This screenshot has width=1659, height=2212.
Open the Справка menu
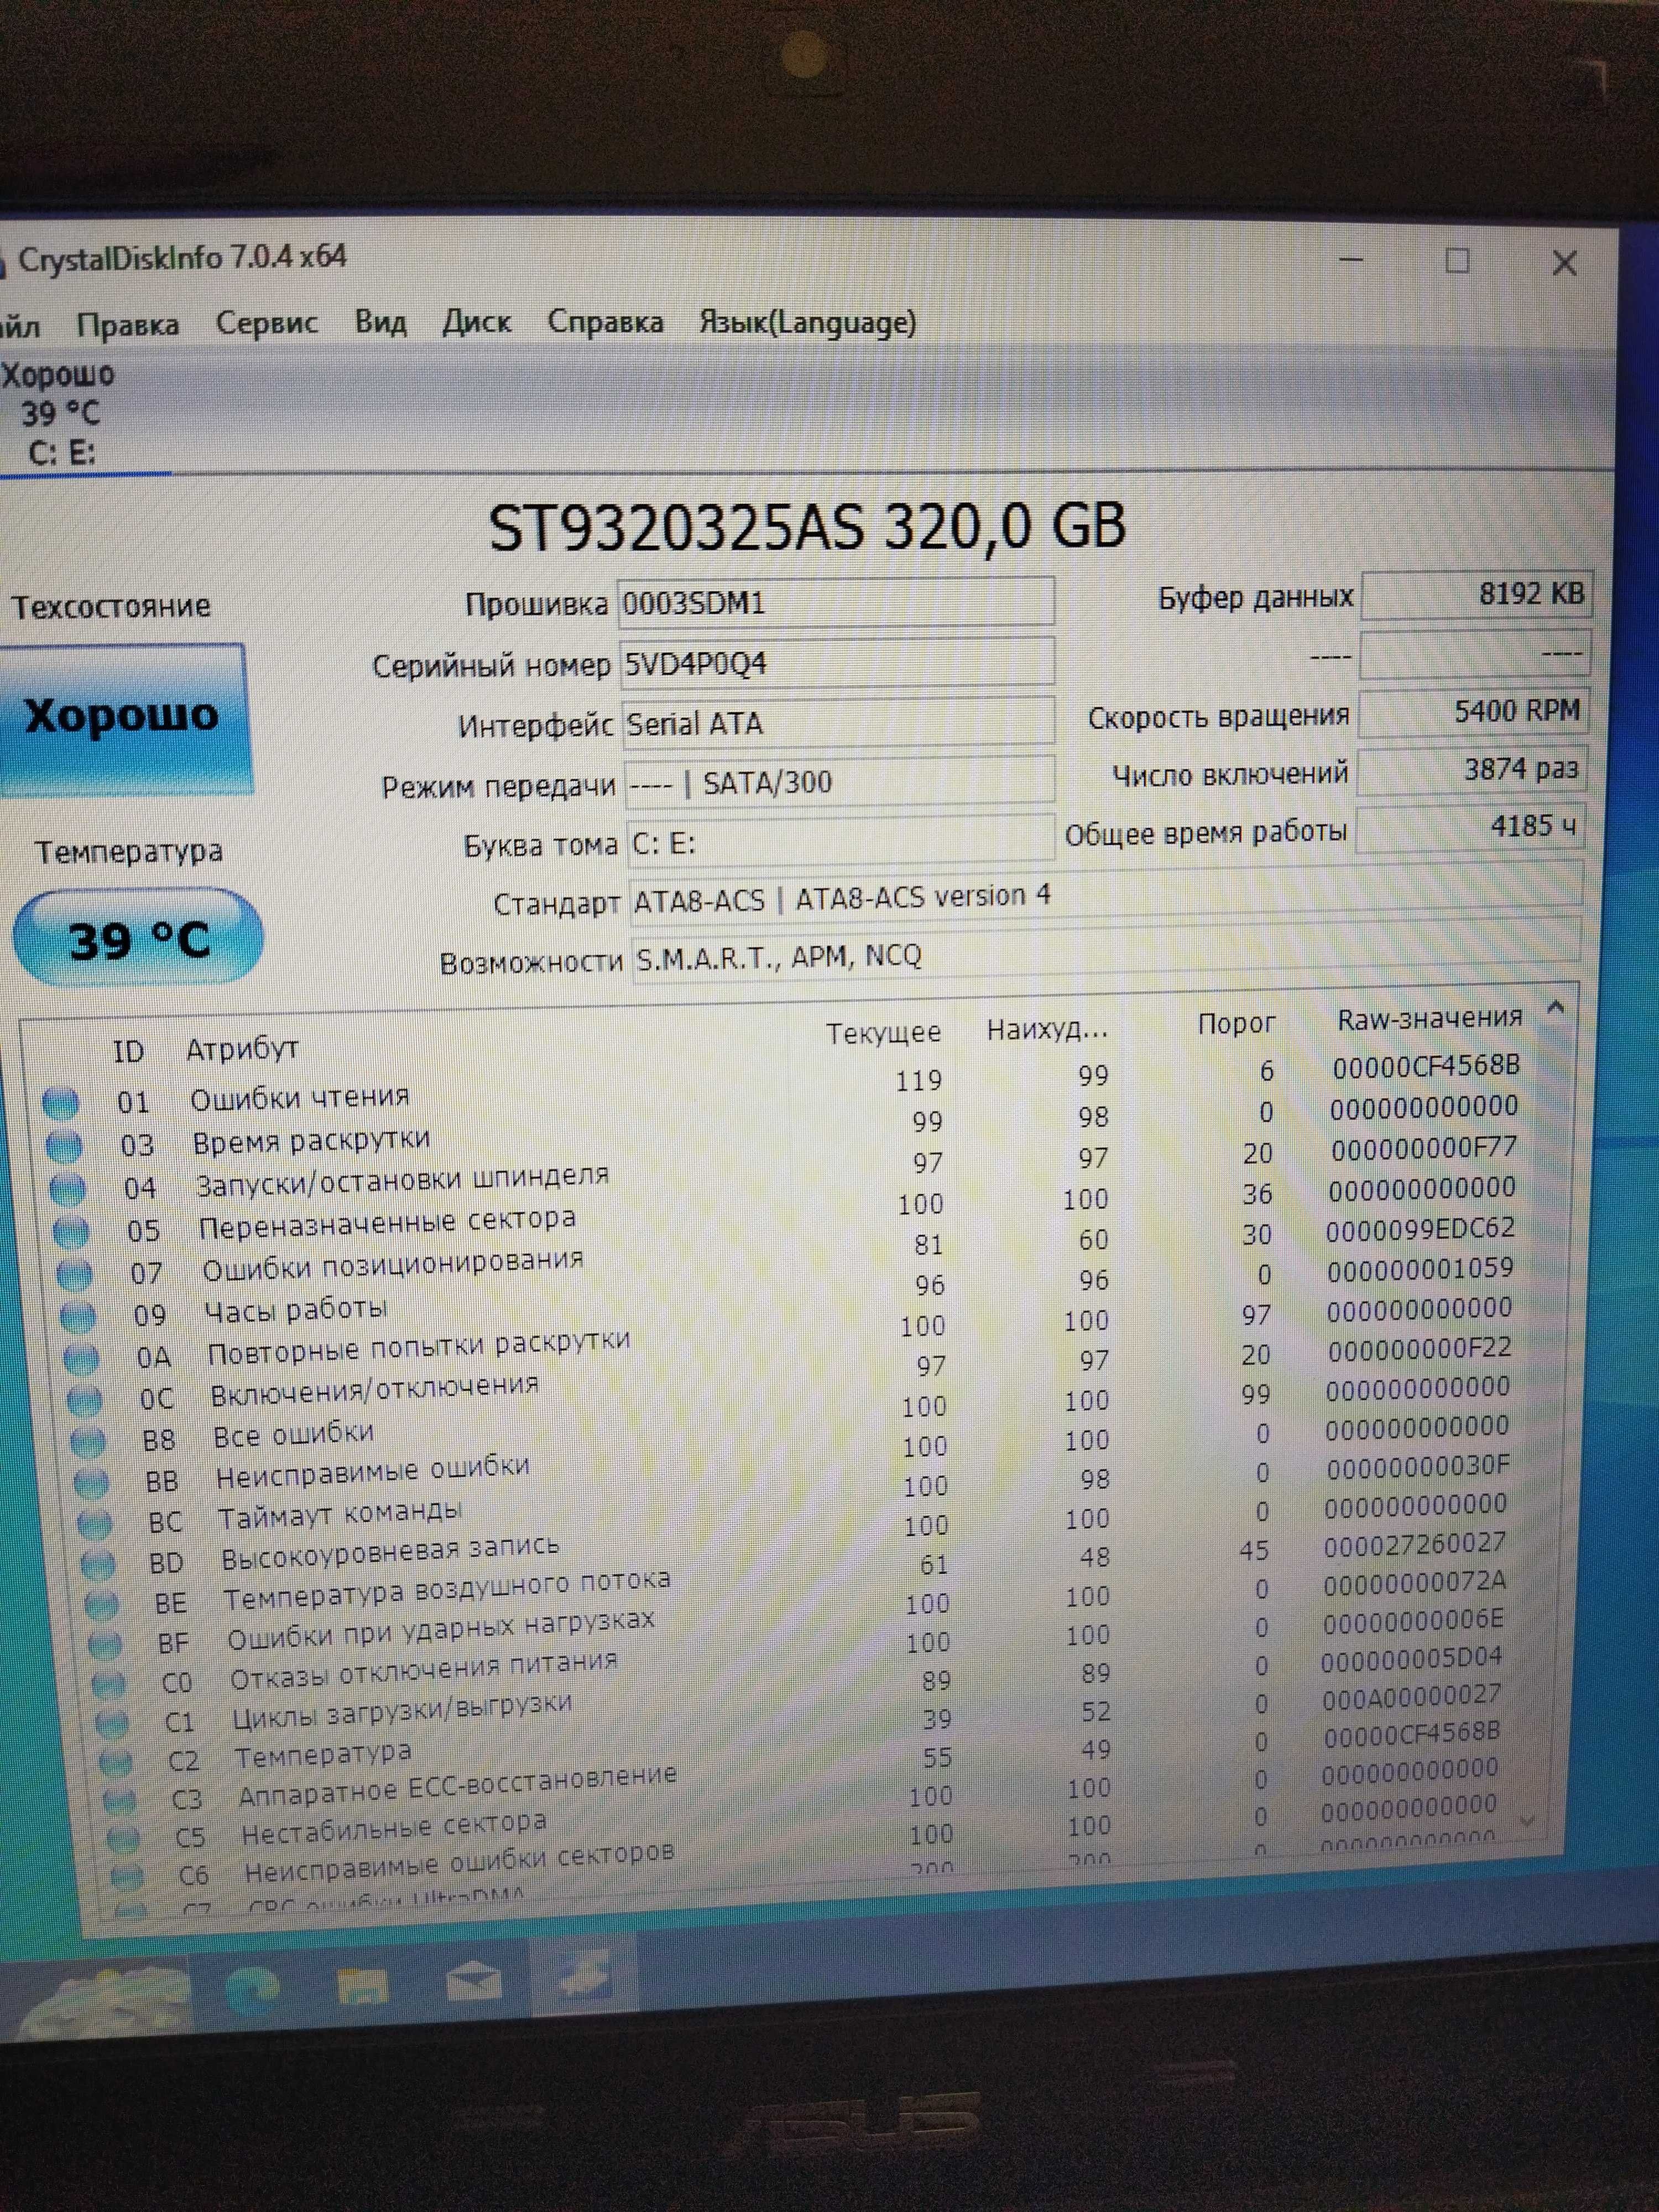coord(605,322)
